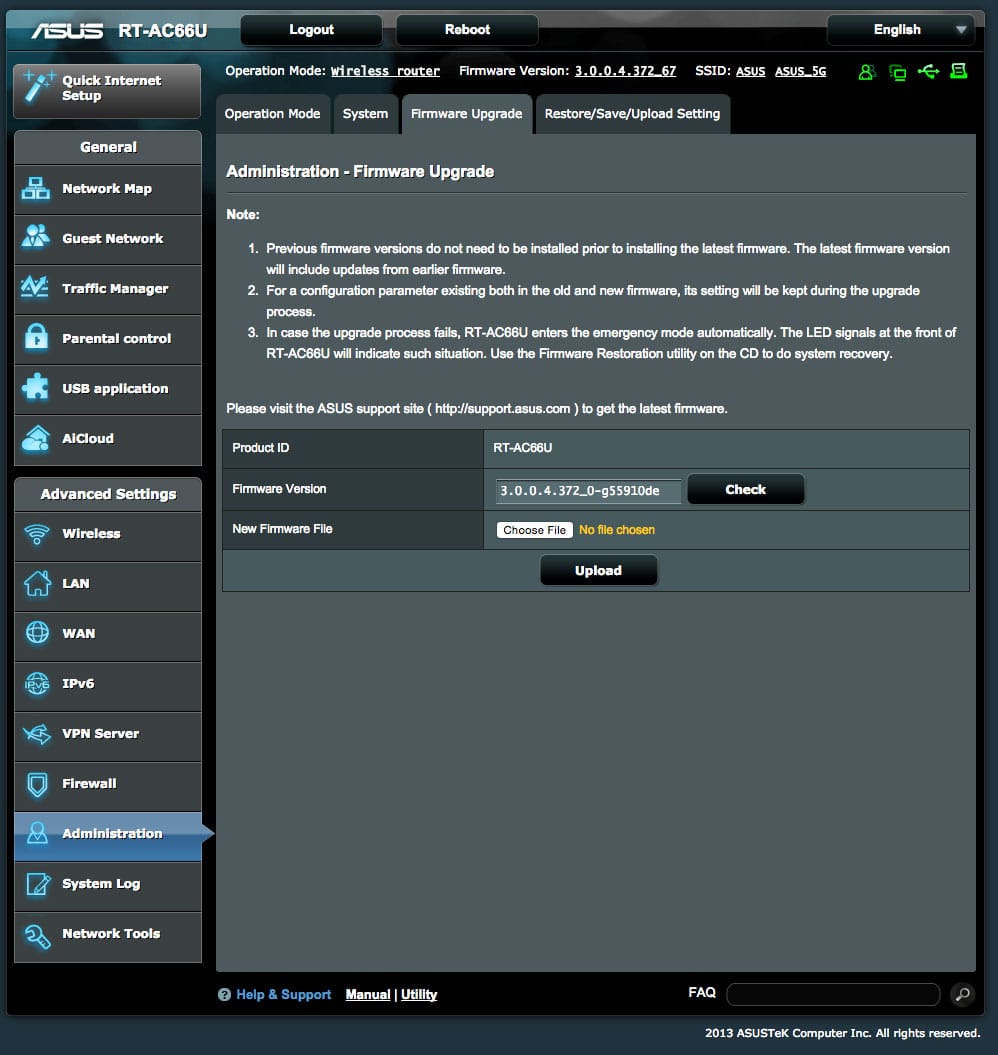Click the green printer status icon
The height and width of the screenshot is (1055, 998).
click(958, 71)
